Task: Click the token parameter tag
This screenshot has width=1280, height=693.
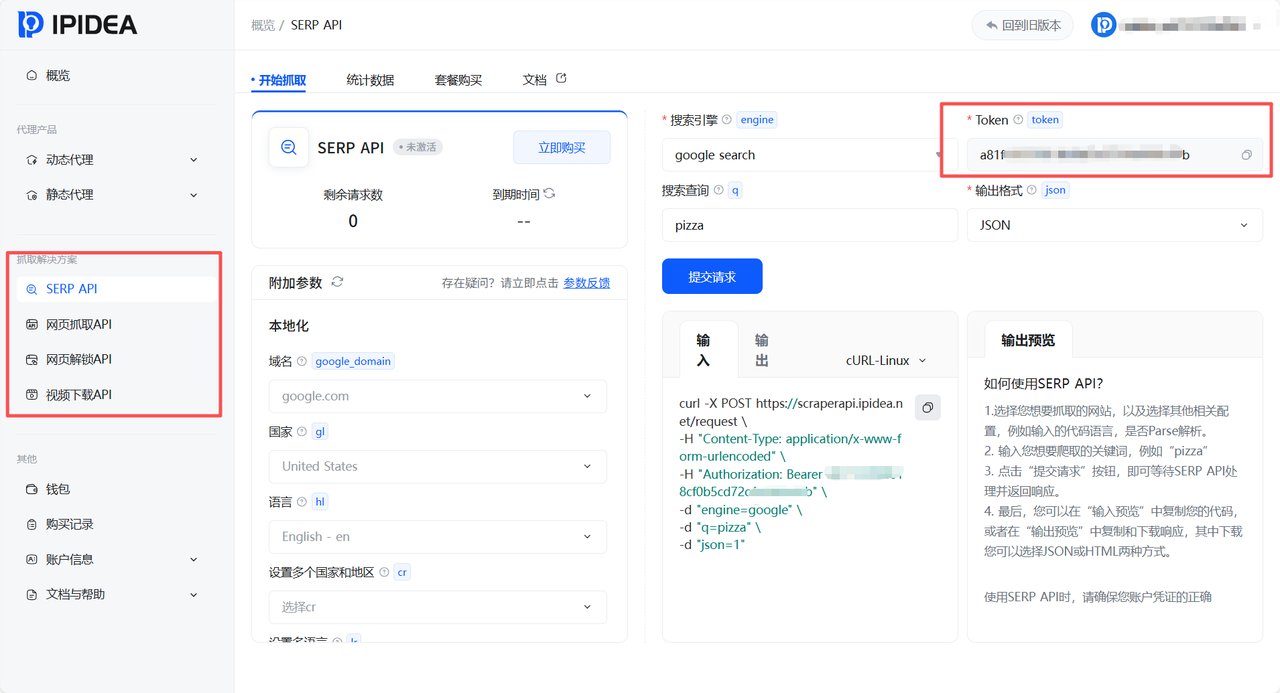Action: tap(1045, 119)
